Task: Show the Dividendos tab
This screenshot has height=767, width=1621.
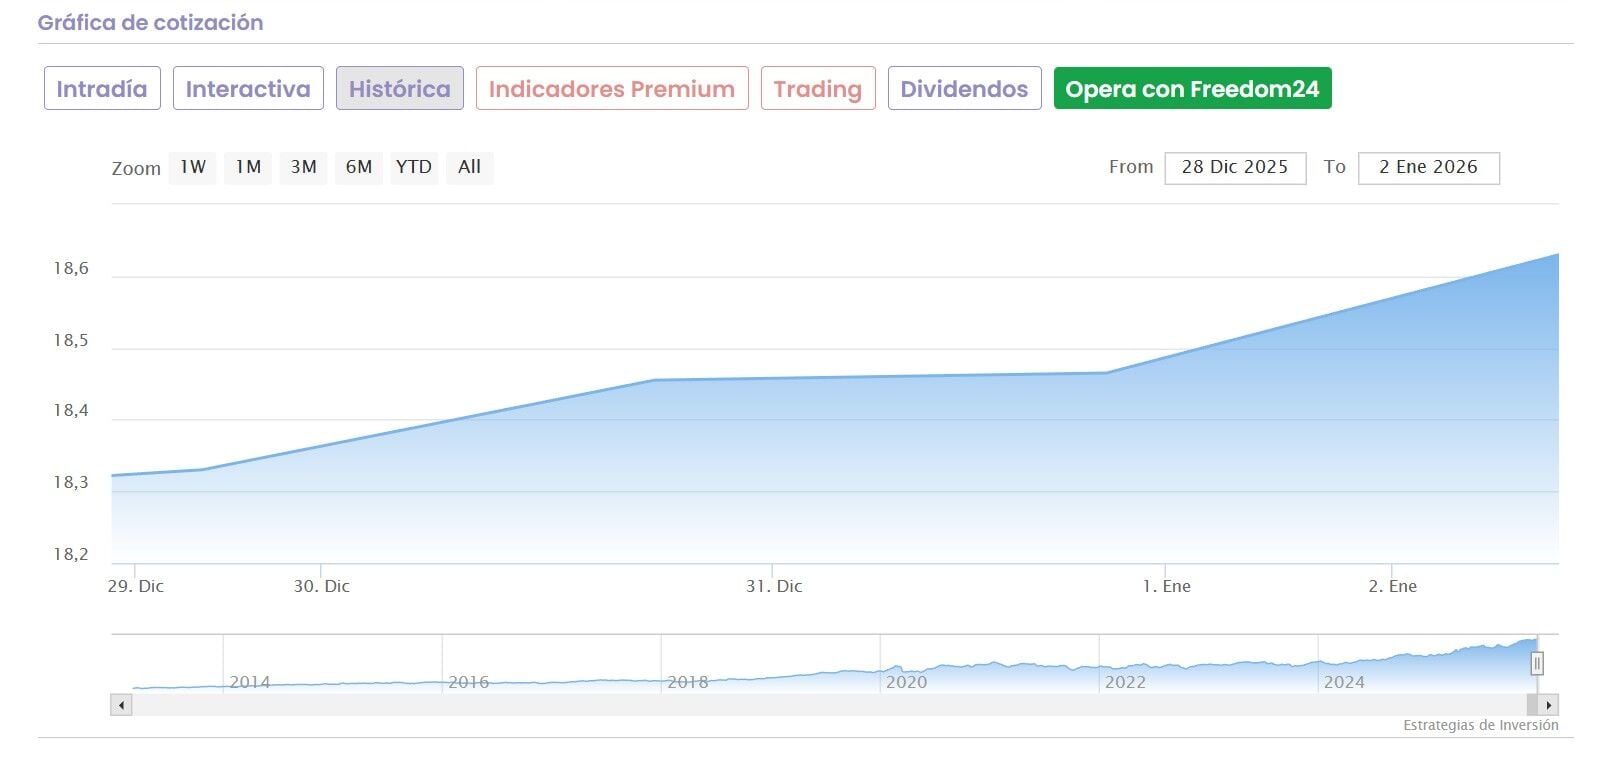Action: 964,88
